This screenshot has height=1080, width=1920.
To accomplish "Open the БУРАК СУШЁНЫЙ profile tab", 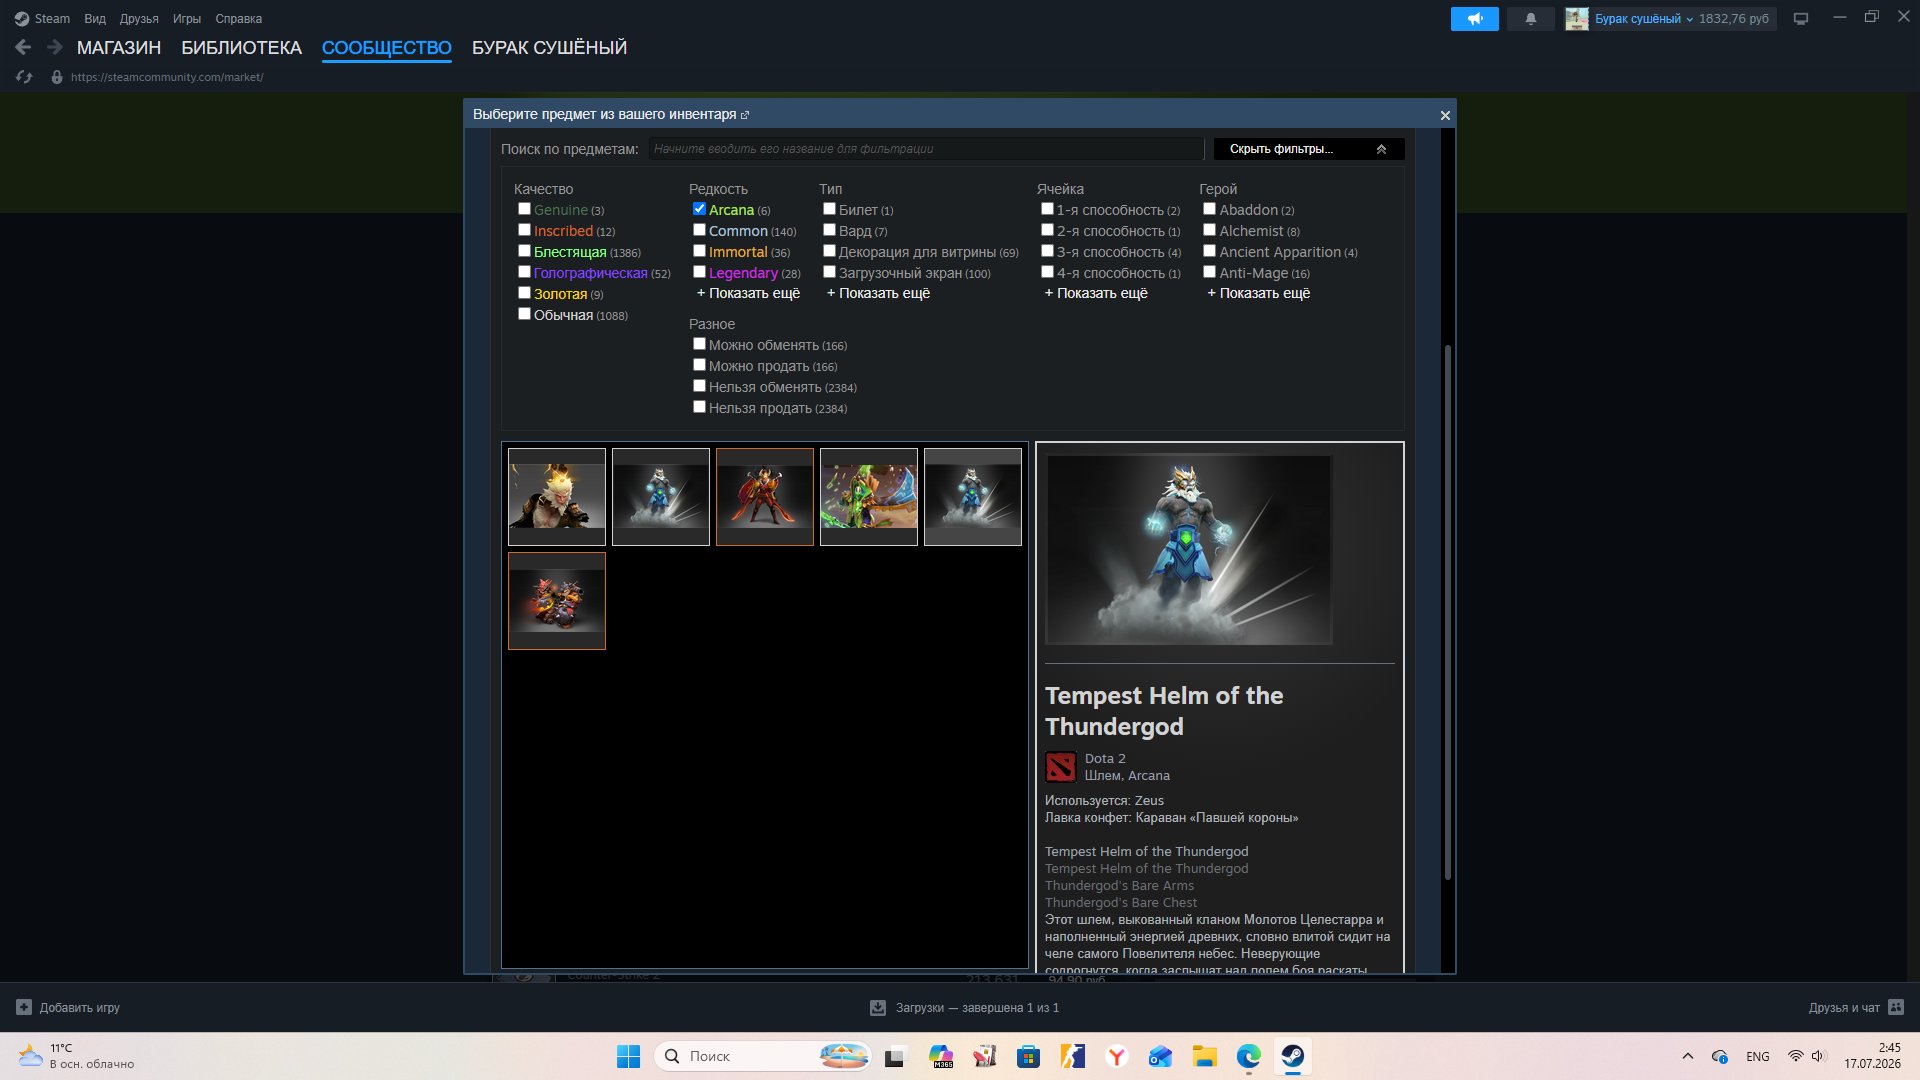I will click(549, 48).
